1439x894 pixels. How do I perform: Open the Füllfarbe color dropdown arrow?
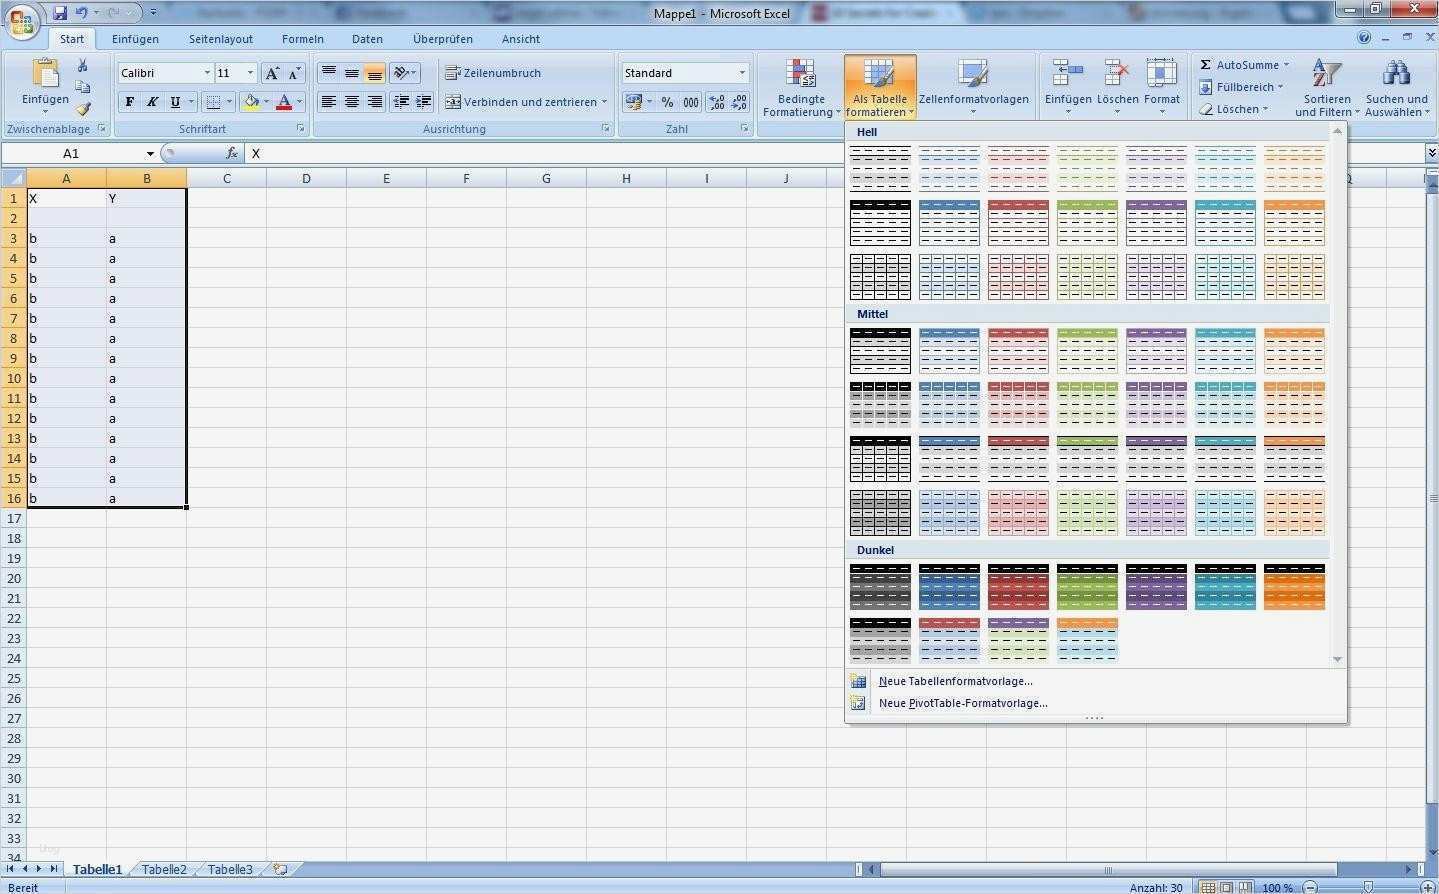[x=266, y=101]
